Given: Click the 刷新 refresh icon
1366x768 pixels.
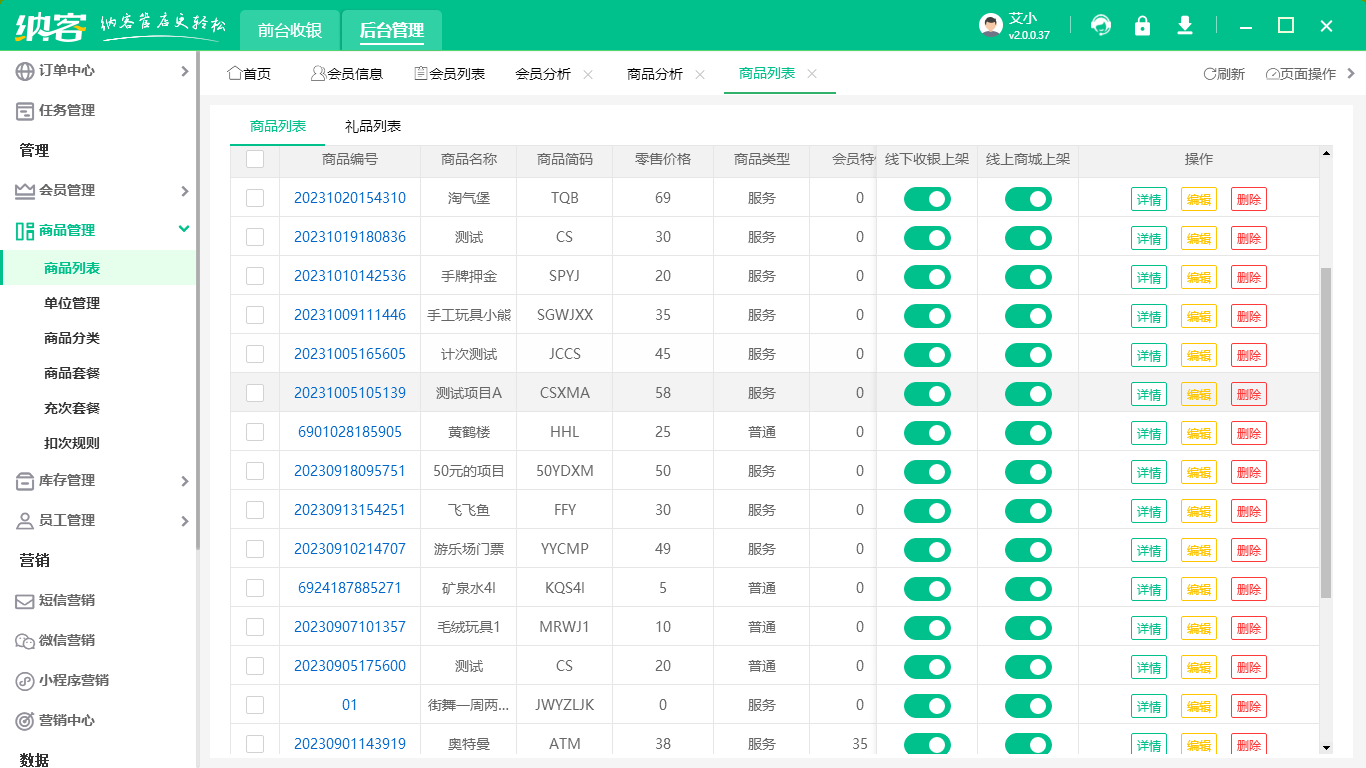Looking at the screenshot, I should pos(1209,74).
